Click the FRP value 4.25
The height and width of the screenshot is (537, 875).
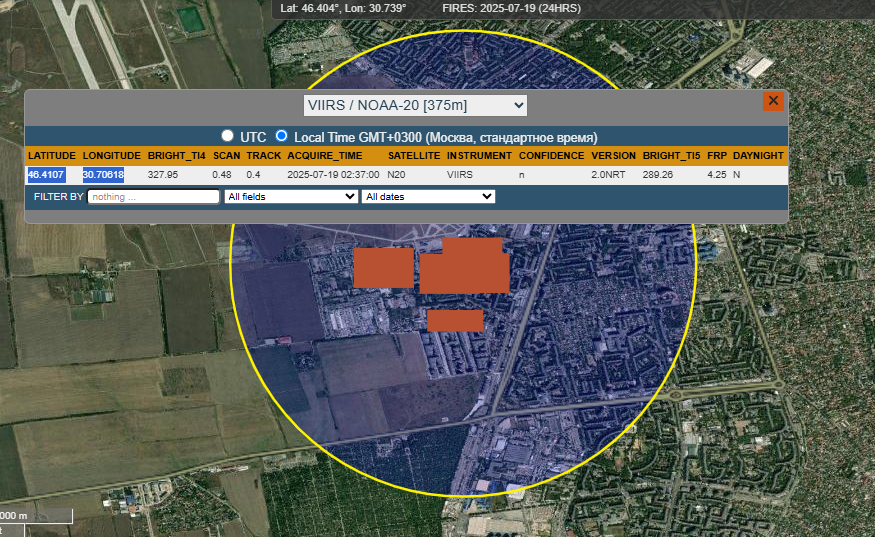coord(717,175)
